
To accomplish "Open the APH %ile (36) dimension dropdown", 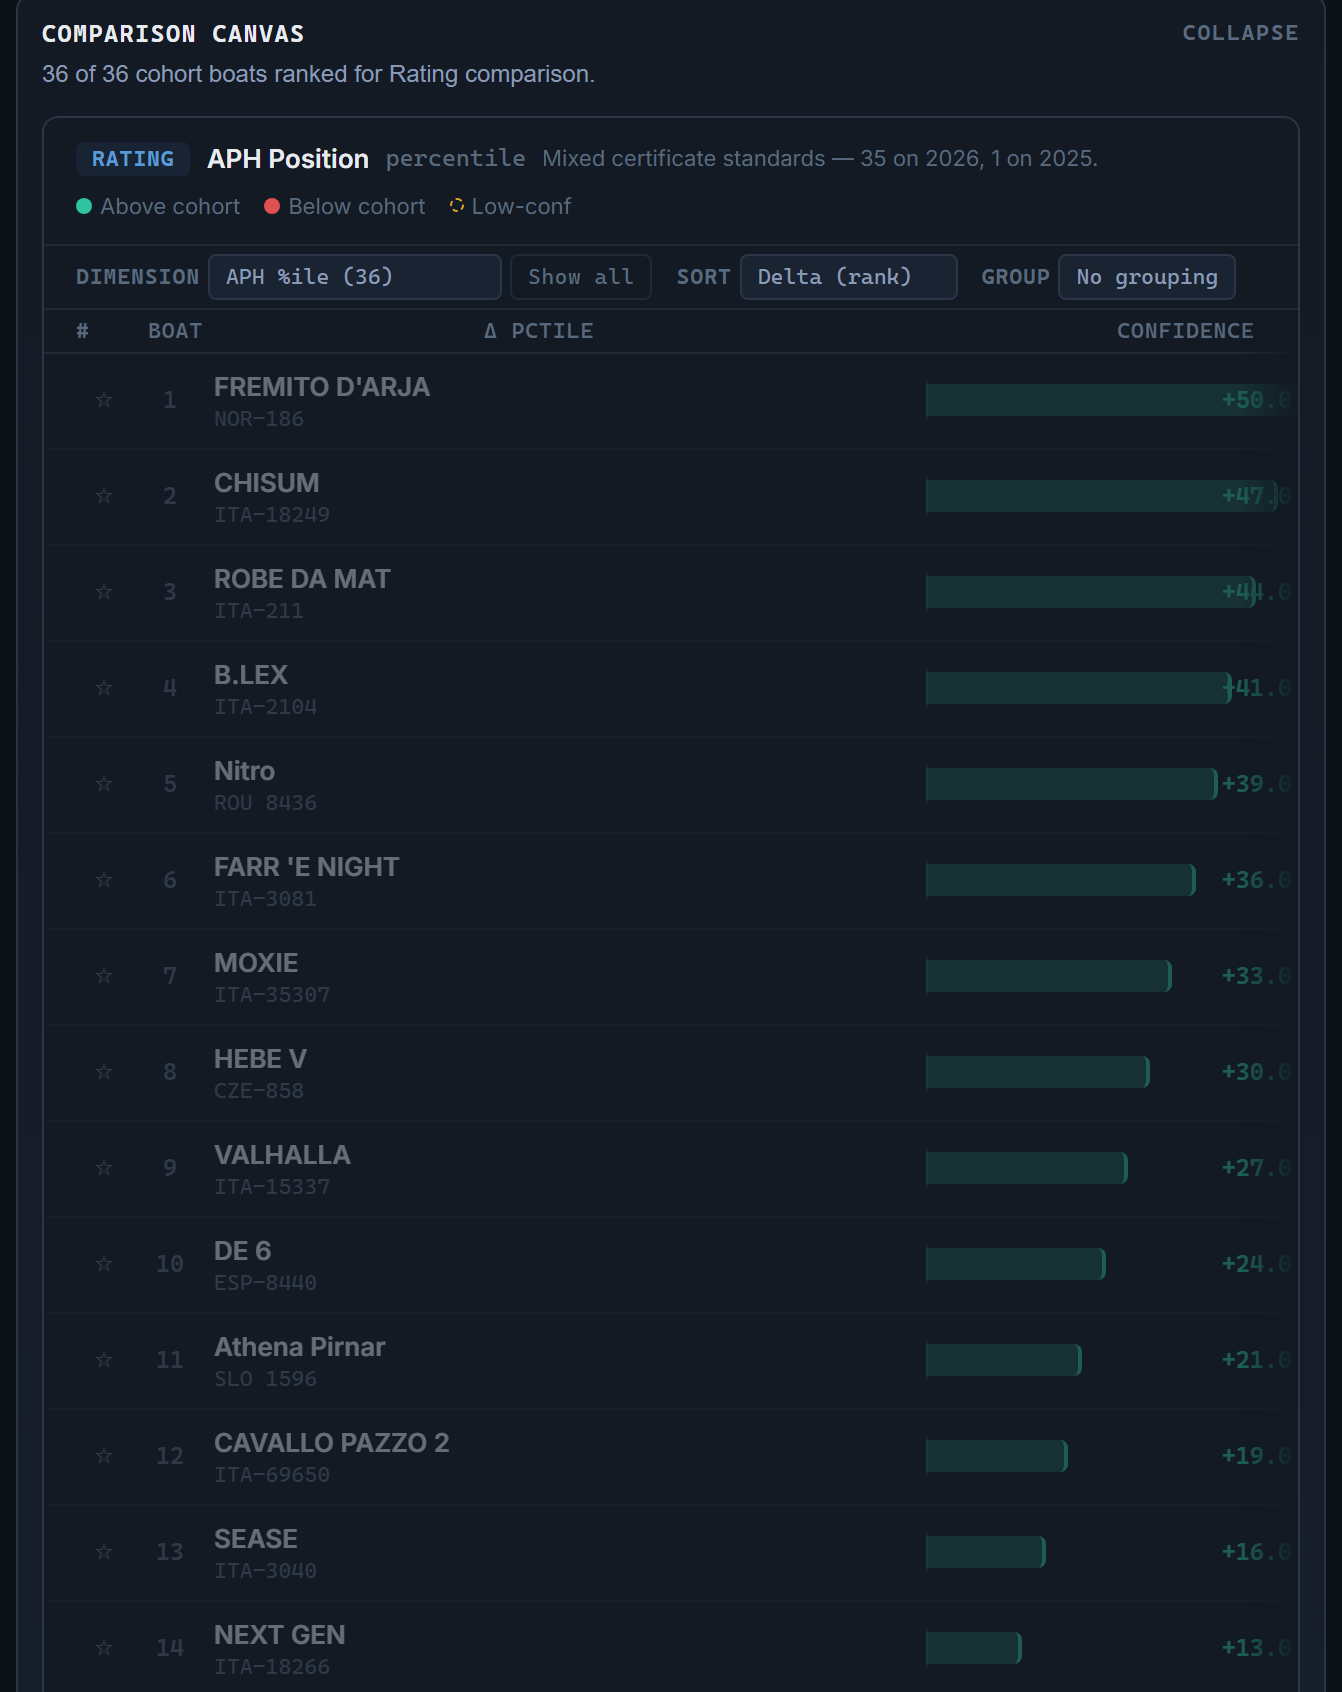I will (x=354, y=277).
